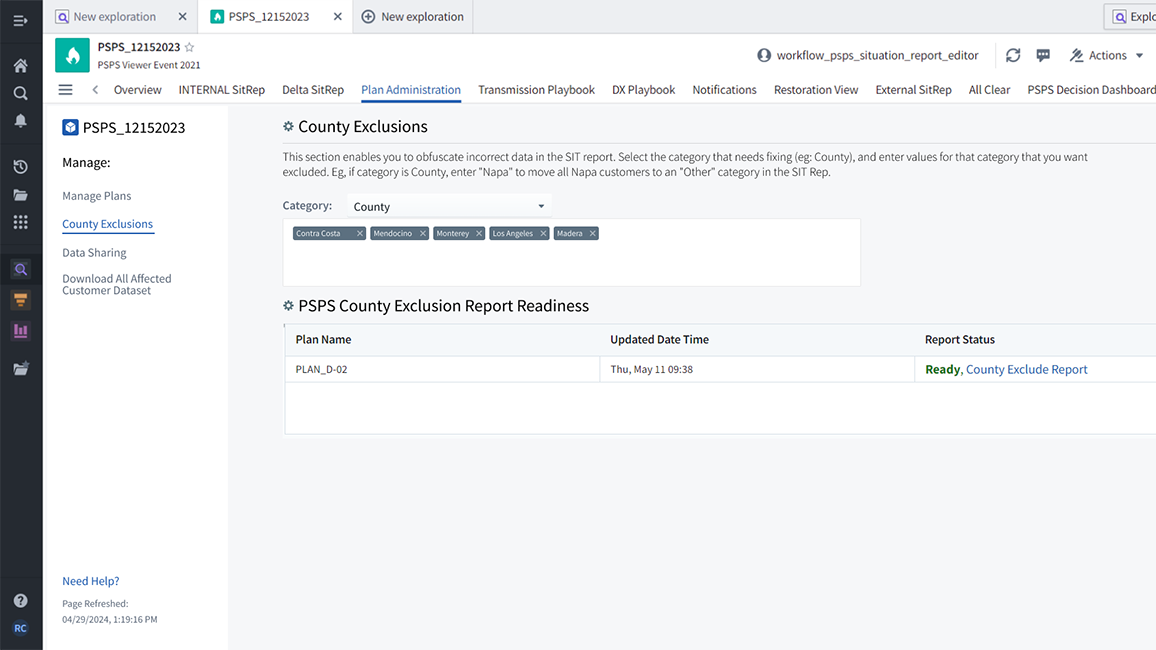Expand the left sidebar navigation menu
This screenshot has width=1156, height=650.
[20, 20]
